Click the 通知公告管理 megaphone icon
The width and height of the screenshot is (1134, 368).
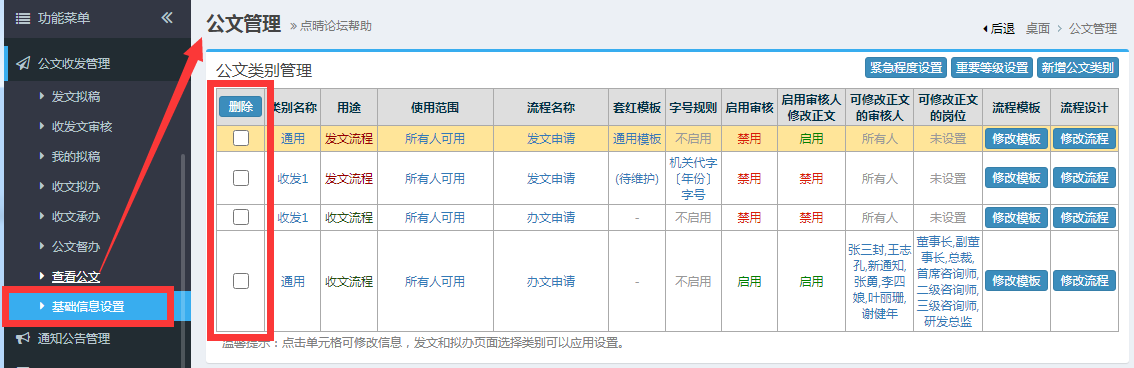[x=22, y=338]
